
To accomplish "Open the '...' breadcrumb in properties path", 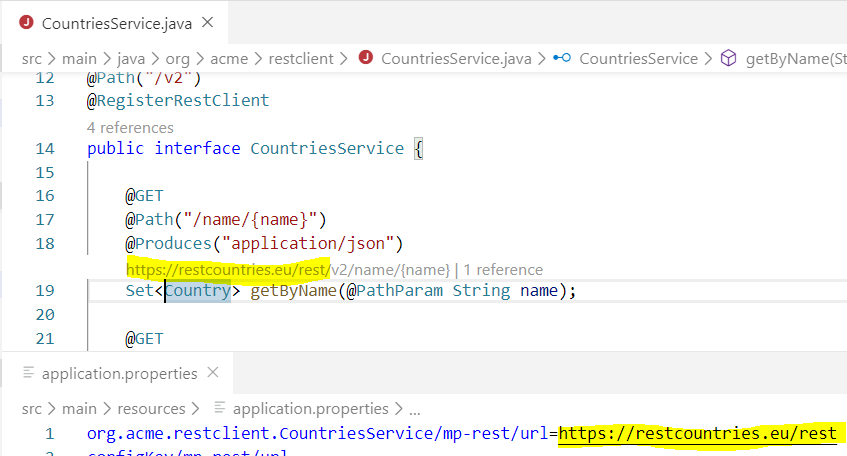I will (x=415, y=410).
